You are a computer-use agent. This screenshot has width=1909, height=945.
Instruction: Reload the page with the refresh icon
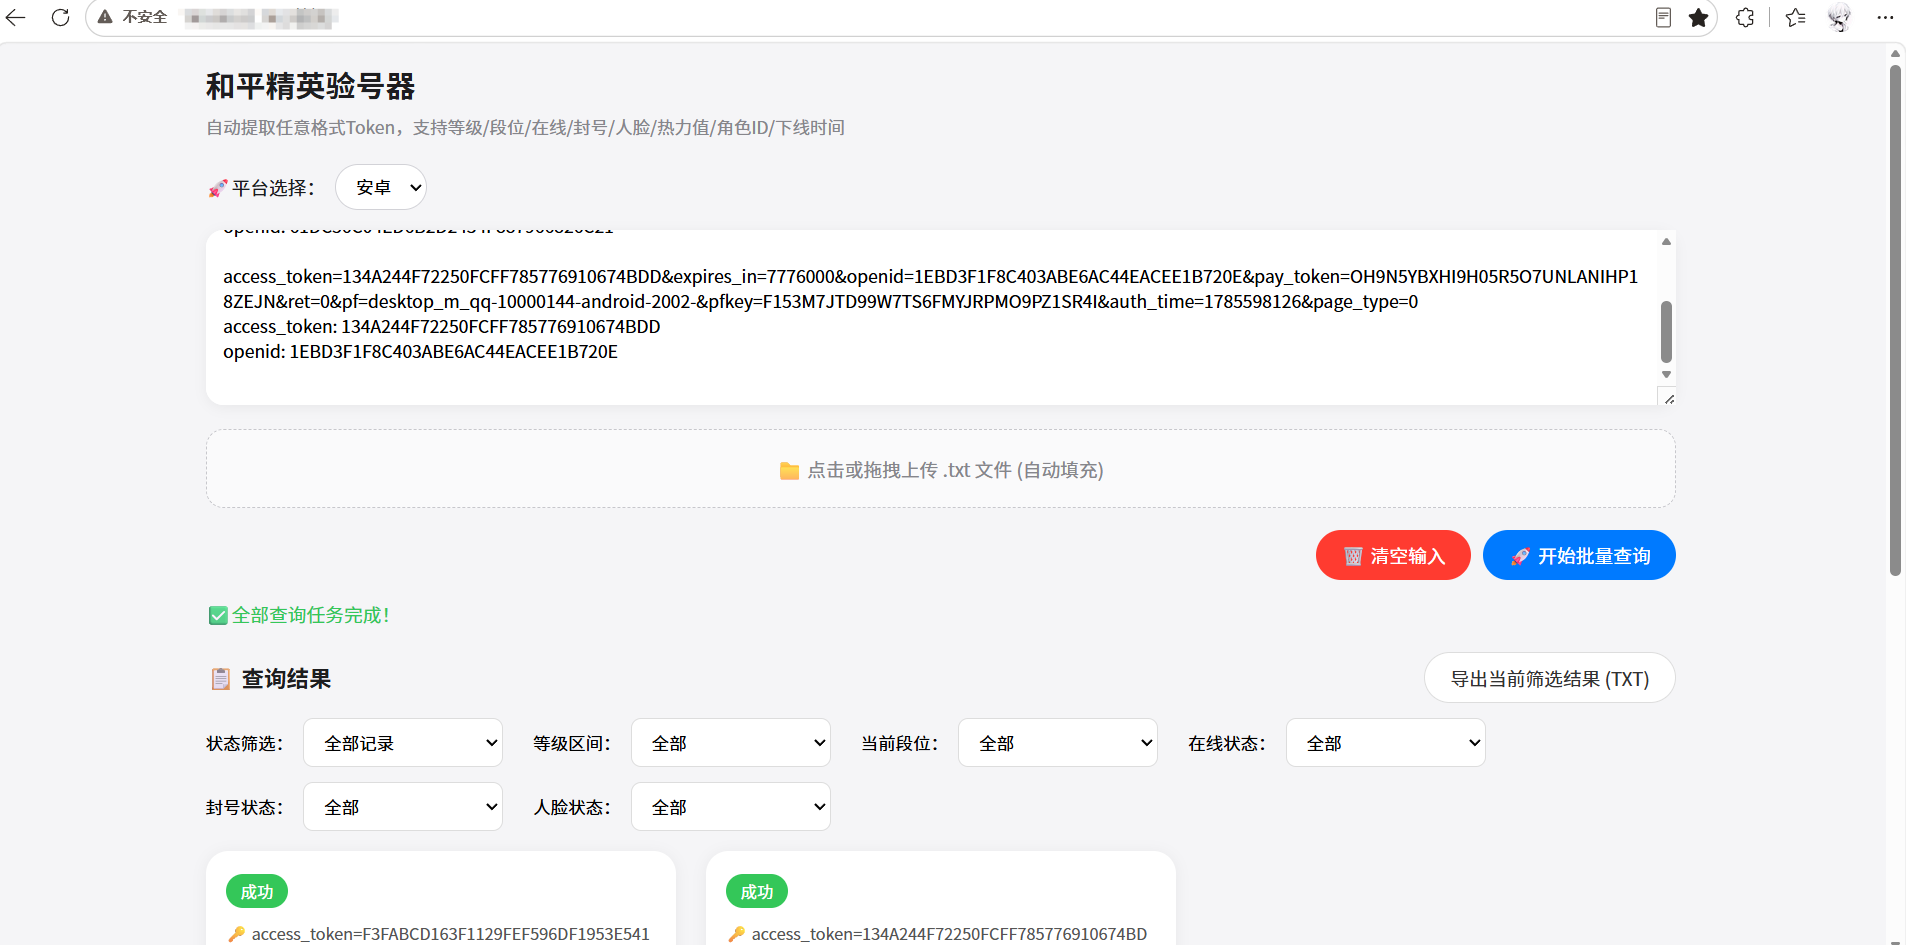pos(60,17)
